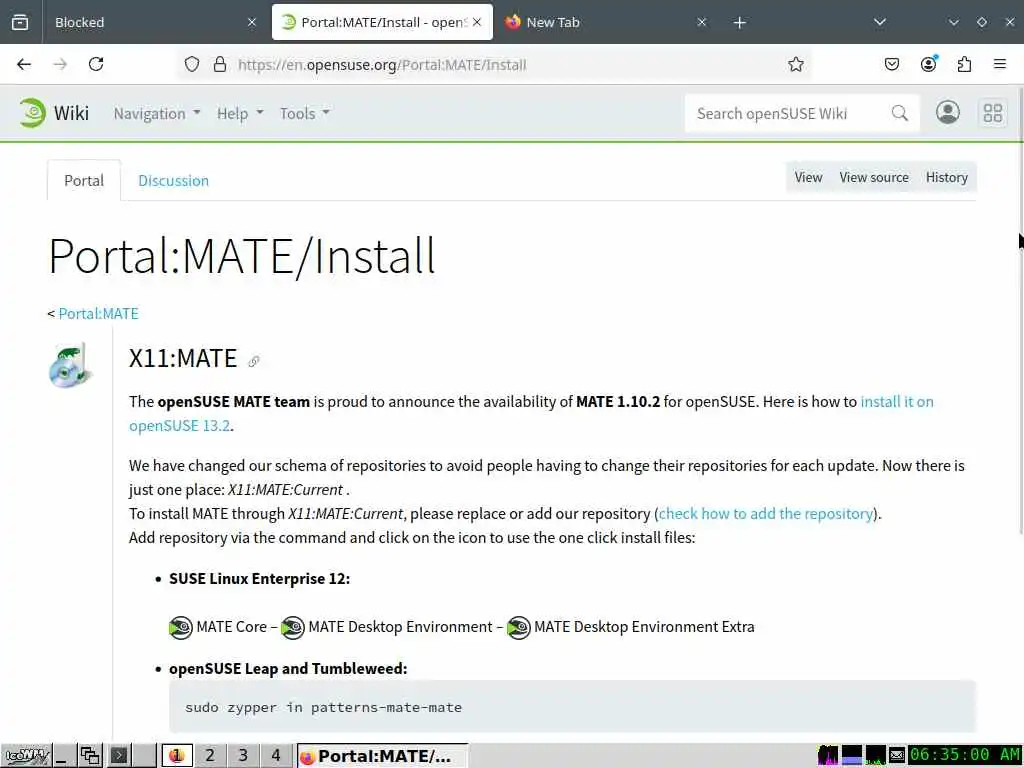Click the X11:MATE section anchor link icon
This screenshot has width=1024, height=768.
point(254,361)
